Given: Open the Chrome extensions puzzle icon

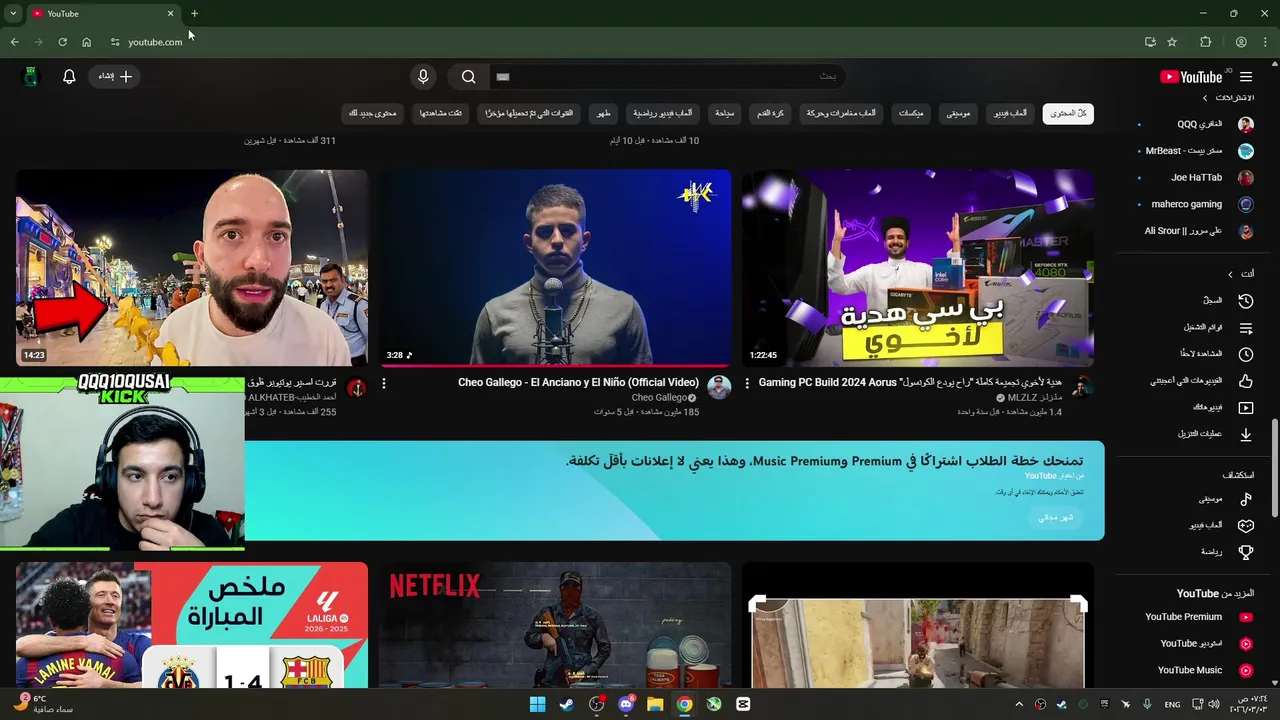Looking at the screenshot, I should [1206, 42].
